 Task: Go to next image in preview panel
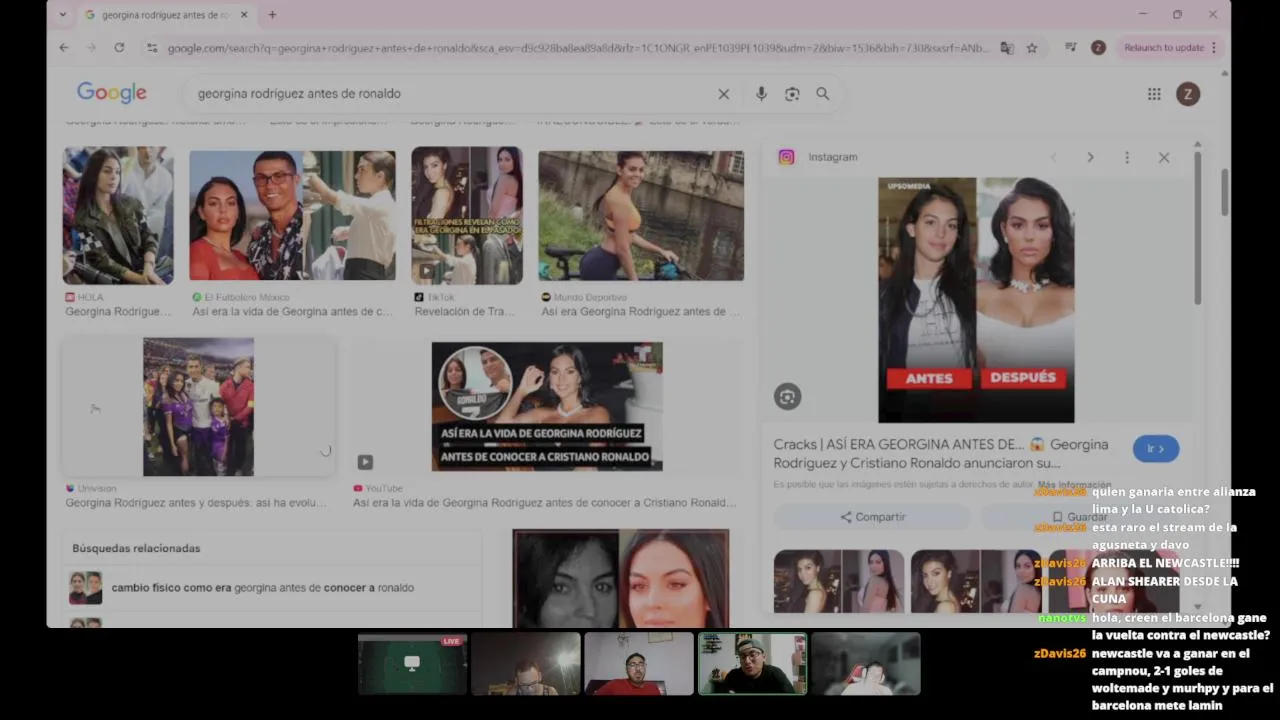tap(1090, 157)
